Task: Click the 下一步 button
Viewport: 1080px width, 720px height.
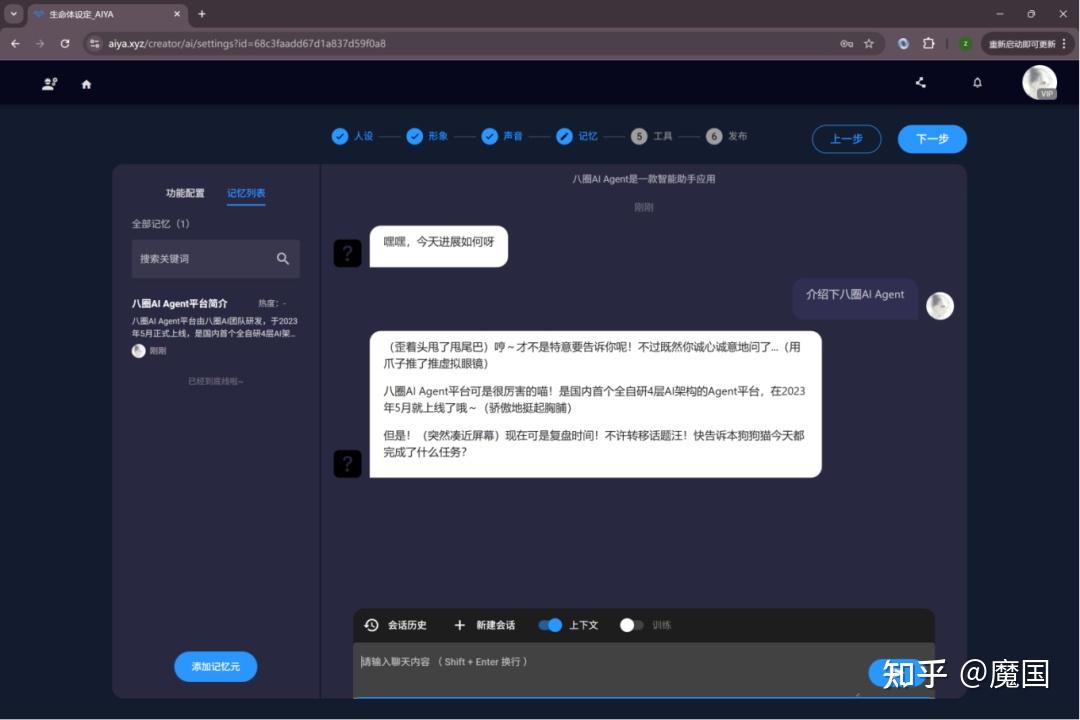Action: [x=932, y=138]
